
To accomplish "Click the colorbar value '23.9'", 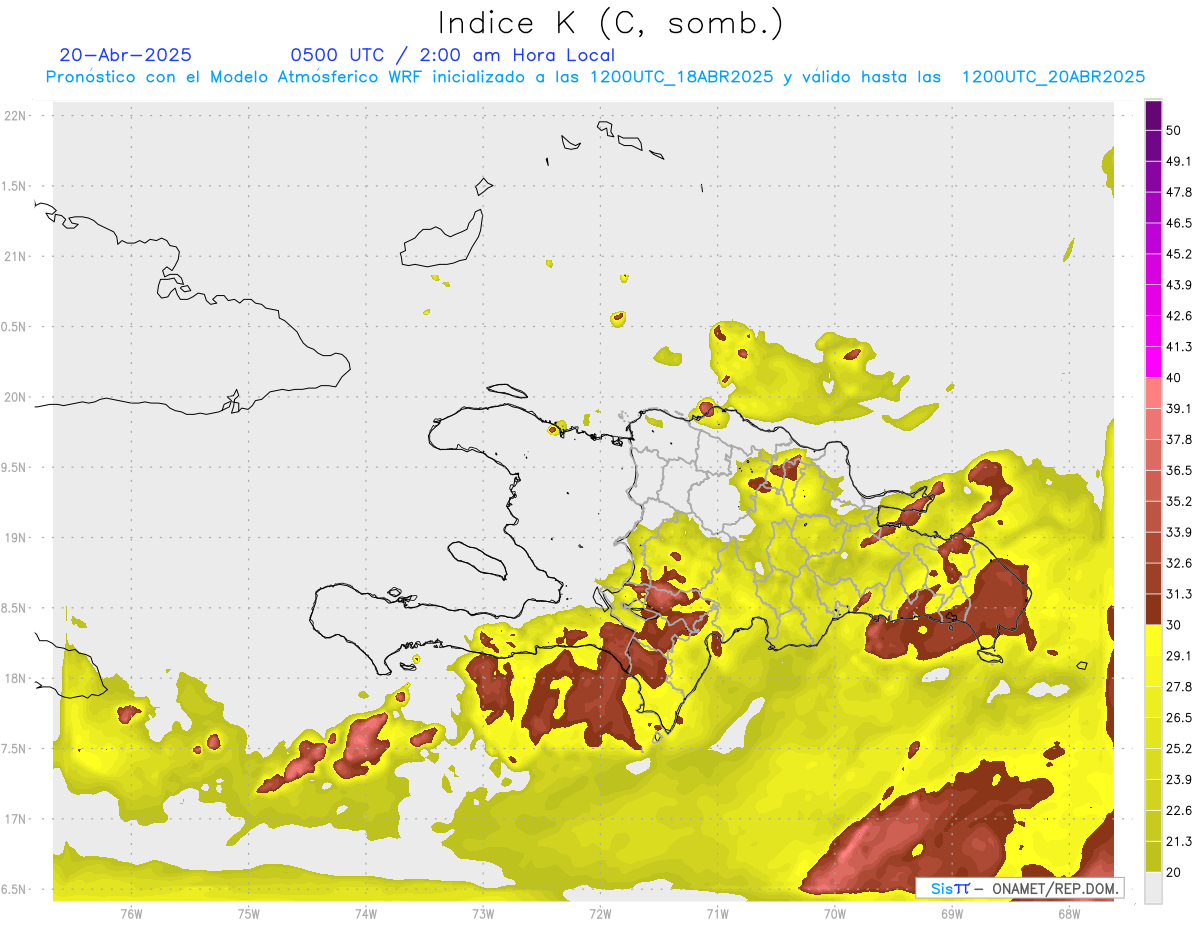I will 1179,780.
